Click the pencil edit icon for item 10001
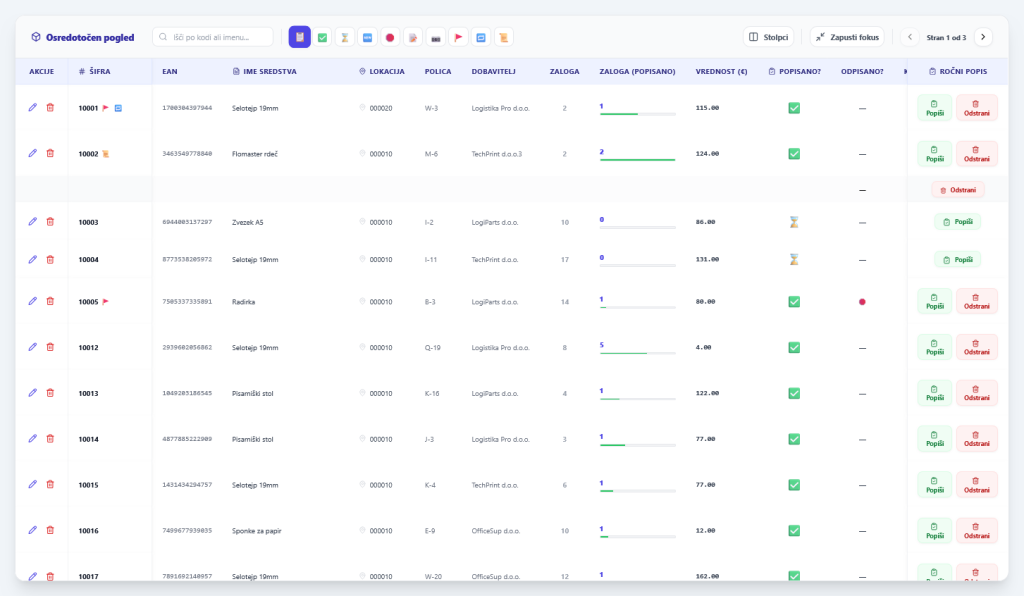Viewport: 1024px width, 596px height. click(33, 107)
